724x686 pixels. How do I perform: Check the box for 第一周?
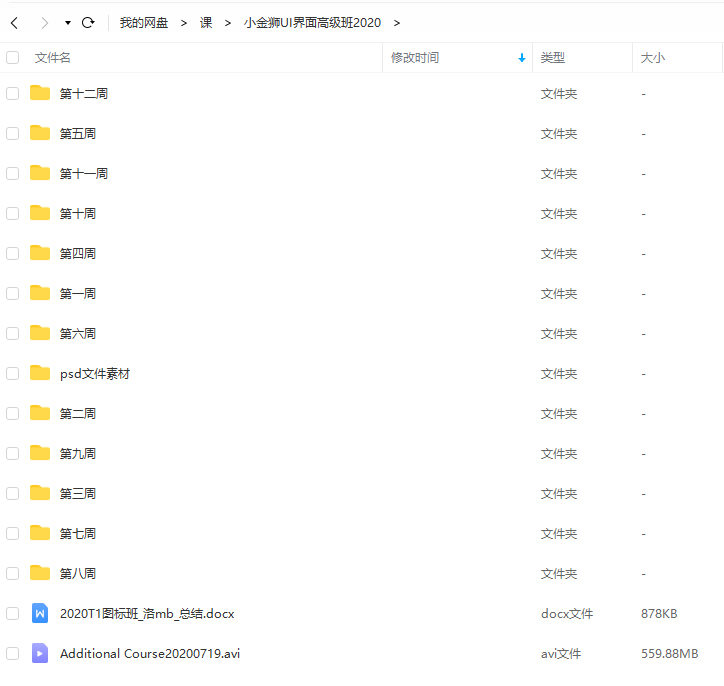12,293
